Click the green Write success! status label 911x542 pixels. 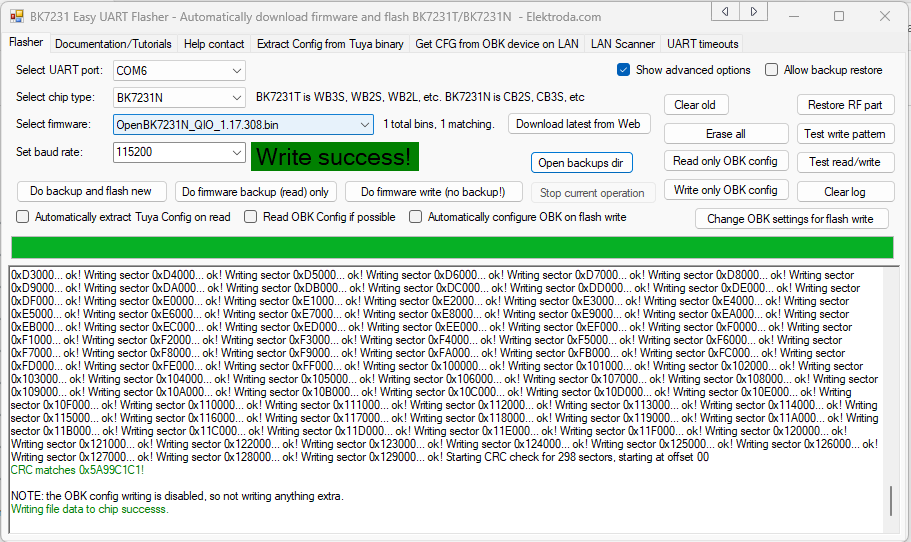335,157
